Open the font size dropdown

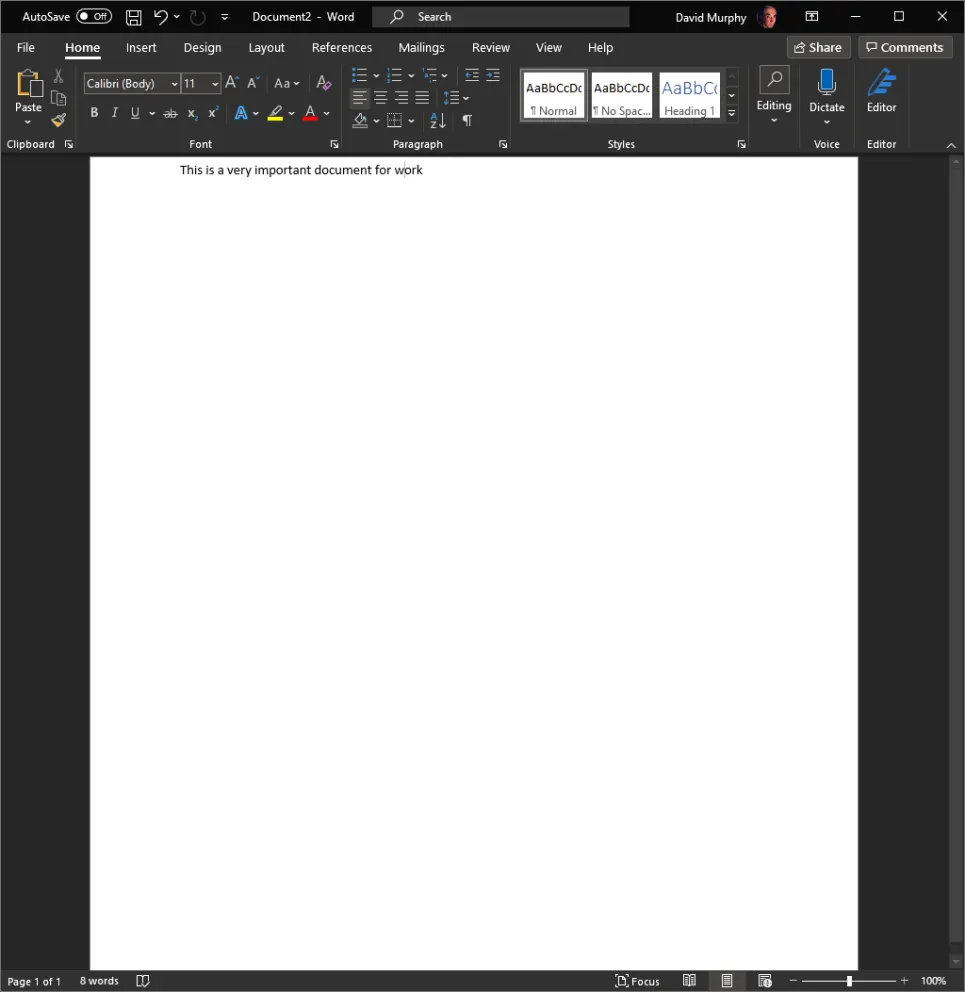pos(215,84)
